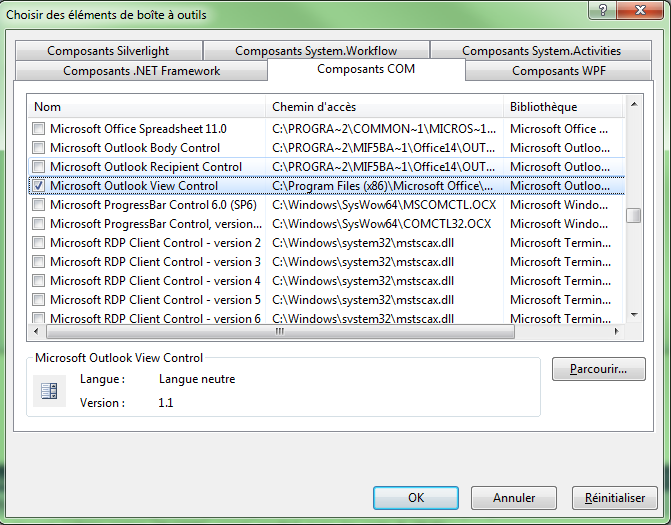671x525 pixels.
Task: Open the Composants System.Workflow tab
Action: (x=316, y=50)
